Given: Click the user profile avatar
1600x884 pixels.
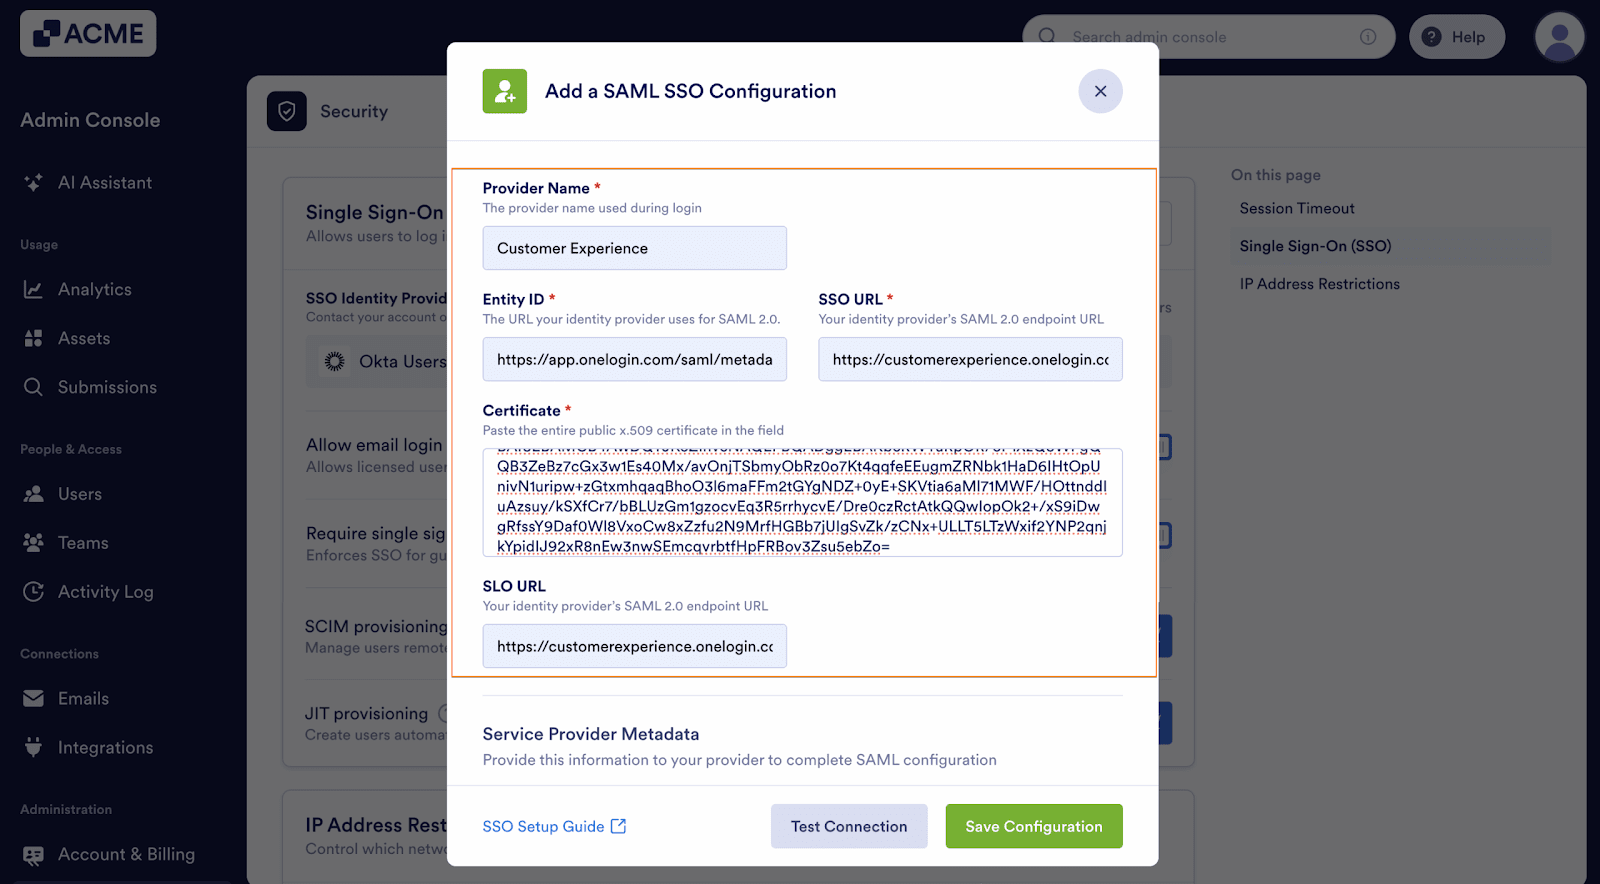Looking at the screenshot, I should pyautogui.click(x=1558, y=36).
